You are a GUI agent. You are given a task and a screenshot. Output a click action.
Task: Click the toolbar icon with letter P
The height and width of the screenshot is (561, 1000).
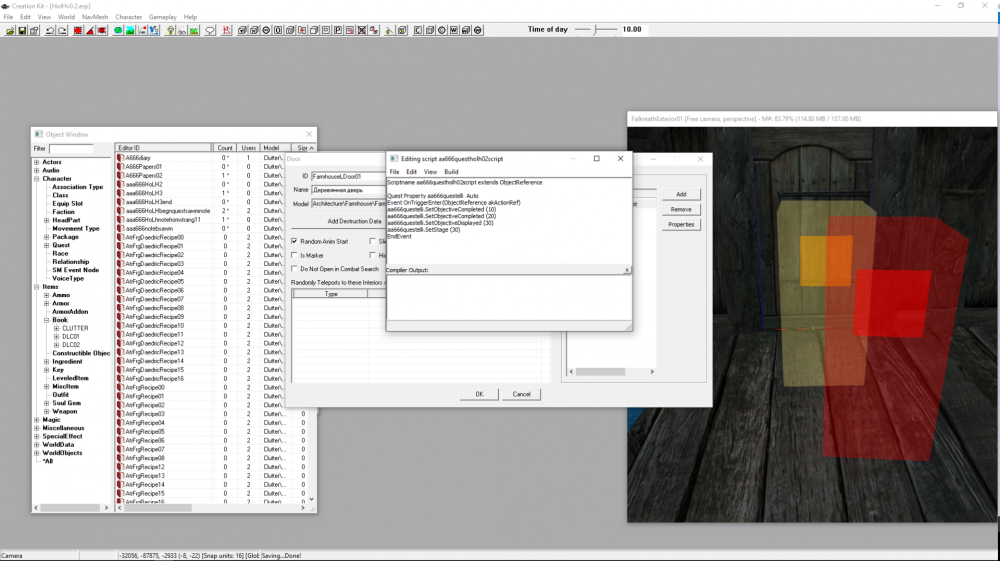(x=337, y=30)
